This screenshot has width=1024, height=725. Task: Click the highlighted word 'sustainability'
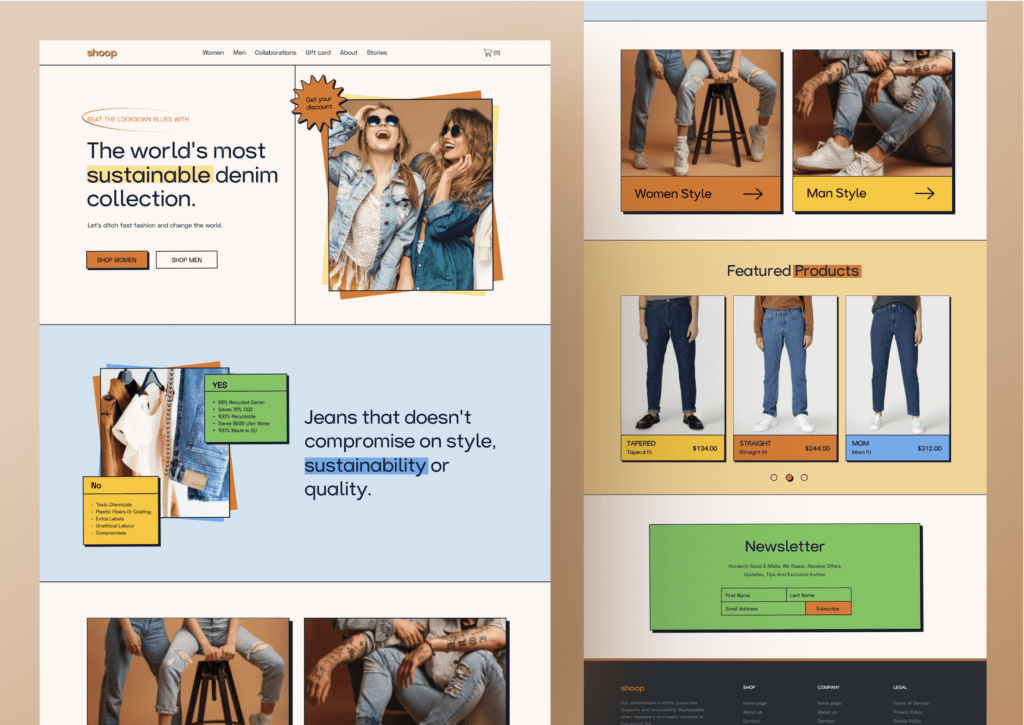point(365,466)
